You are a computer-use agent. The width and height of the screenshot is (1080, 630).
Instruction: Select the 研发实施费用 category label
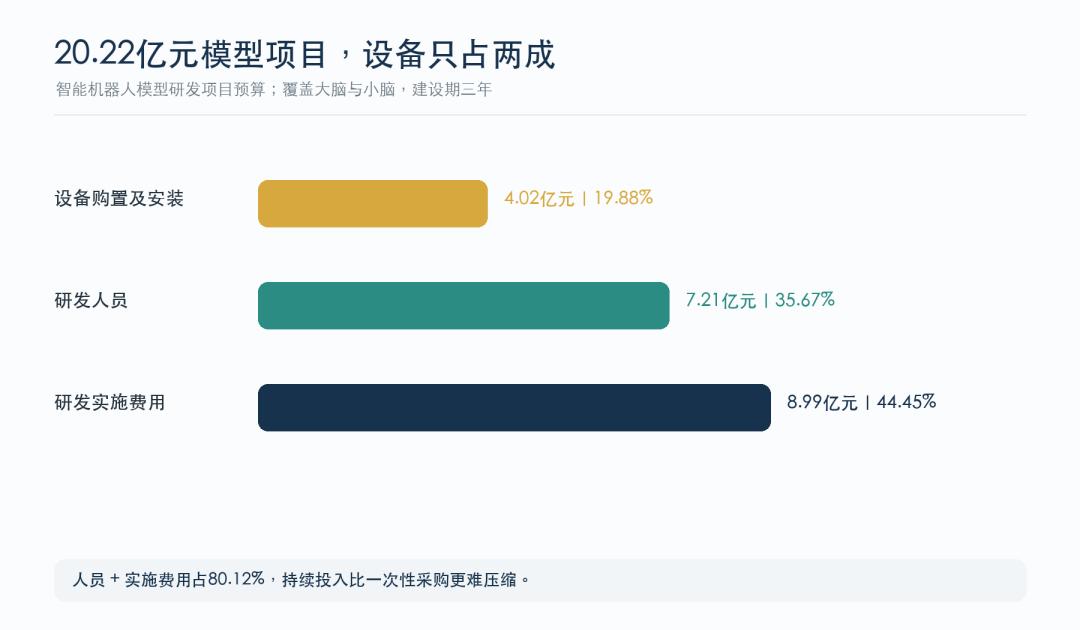coord(110,403)
